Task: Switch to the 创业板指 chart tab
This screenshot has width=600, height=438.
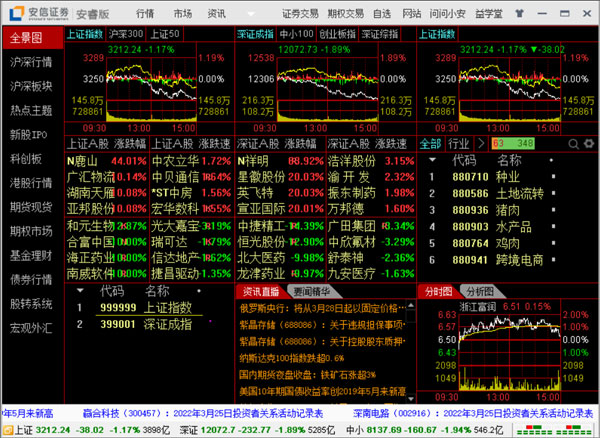Action: tap(338, 34)
